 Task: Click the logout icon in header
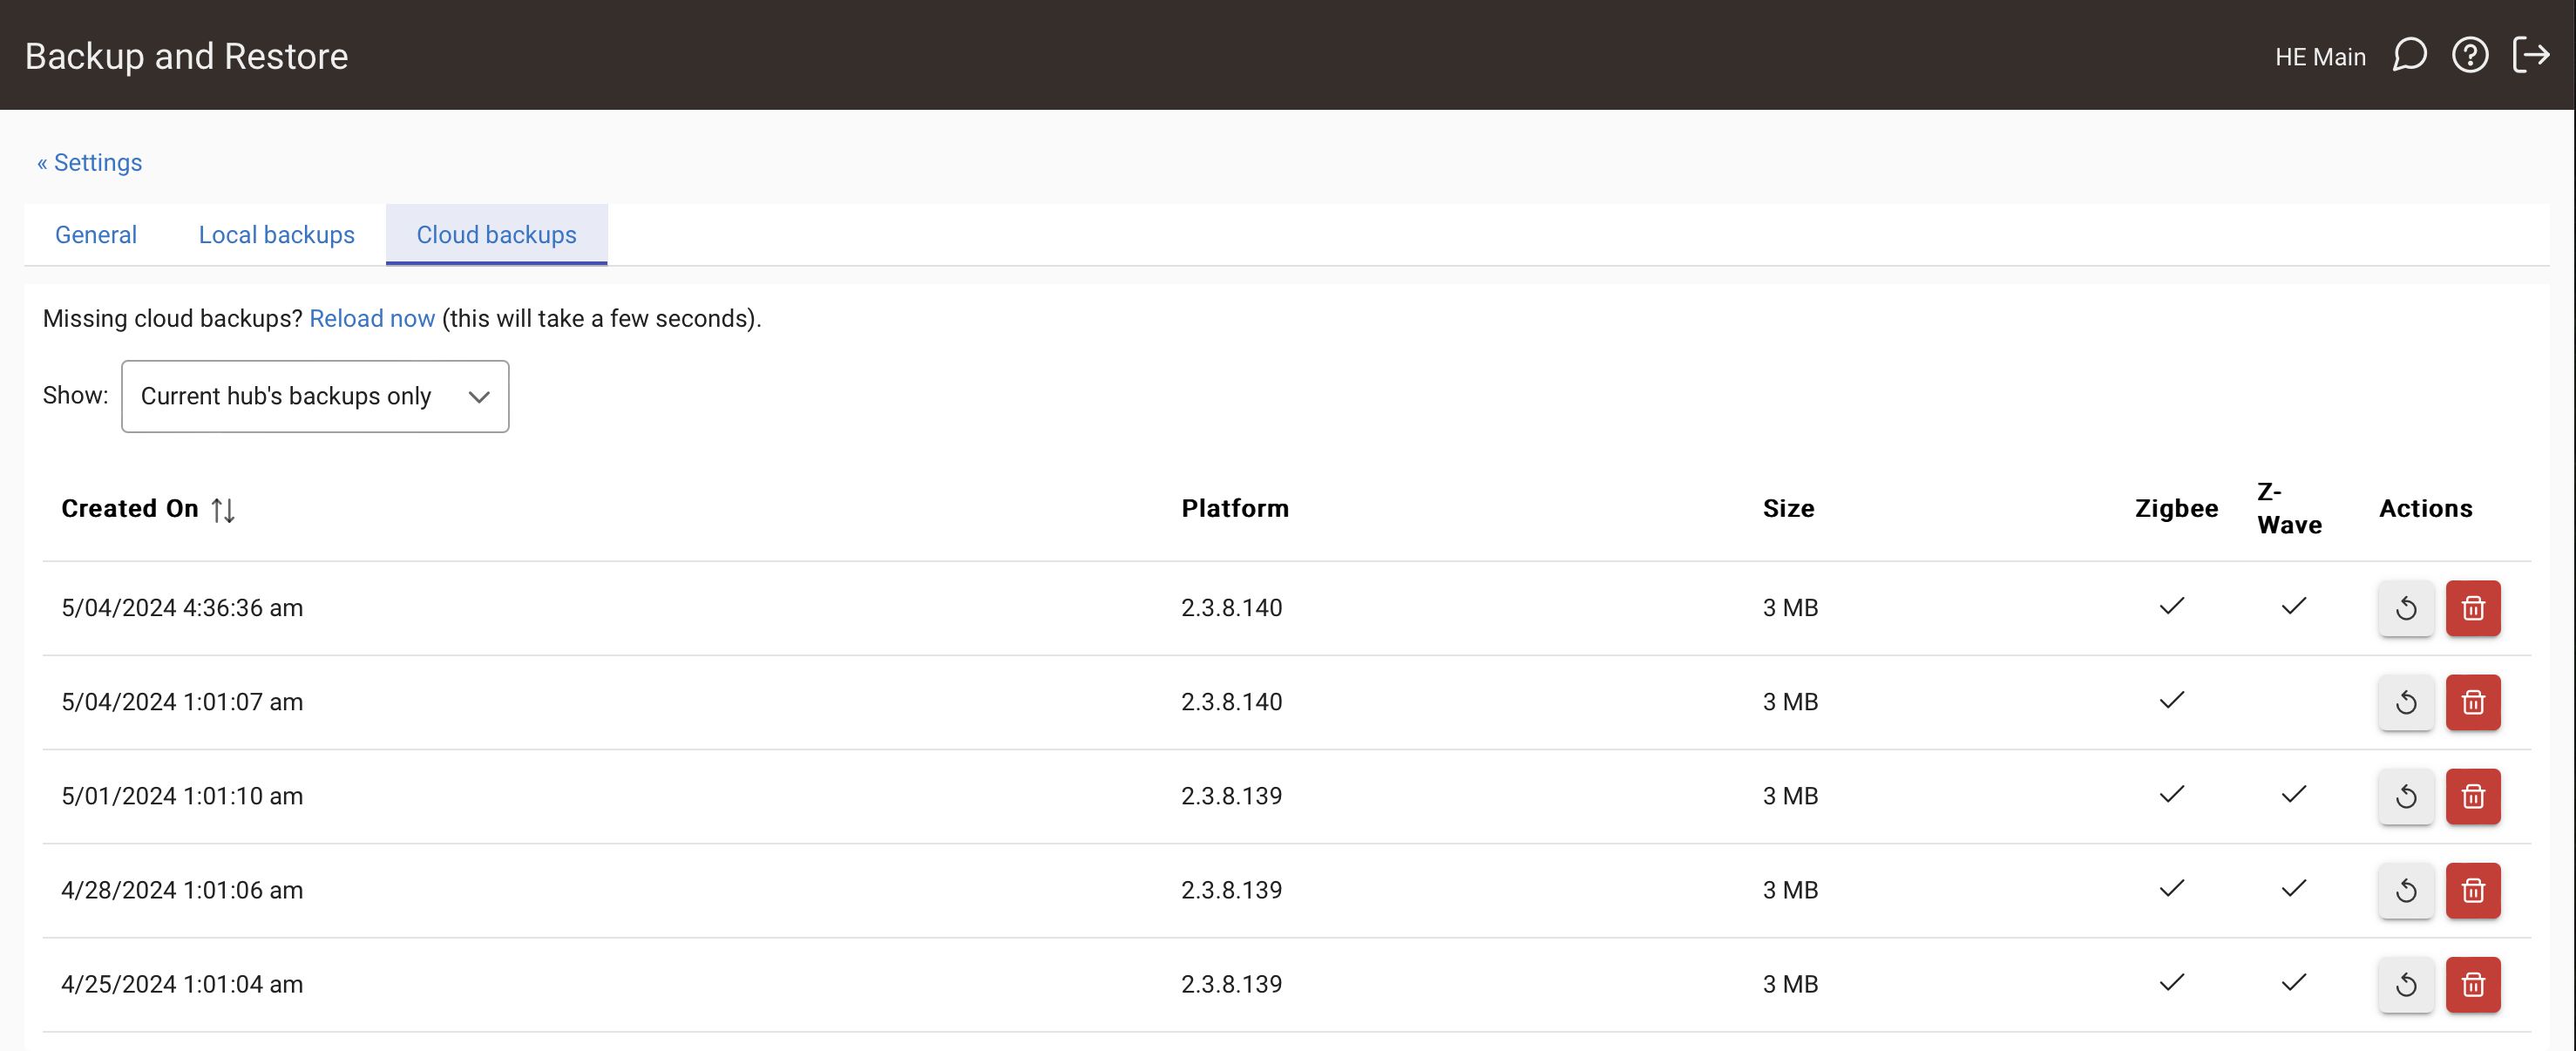tap(2531, 55)
